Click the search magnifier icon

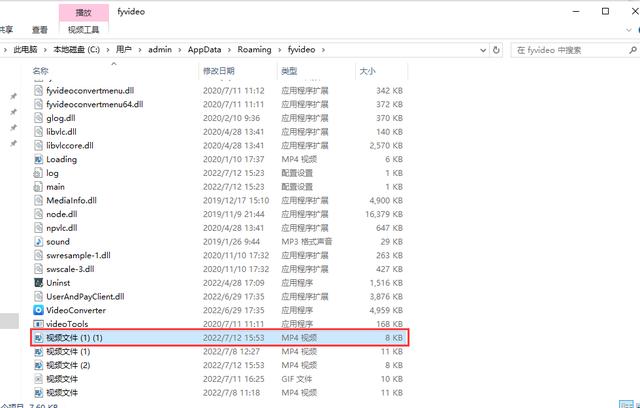[x=632, y=50]
